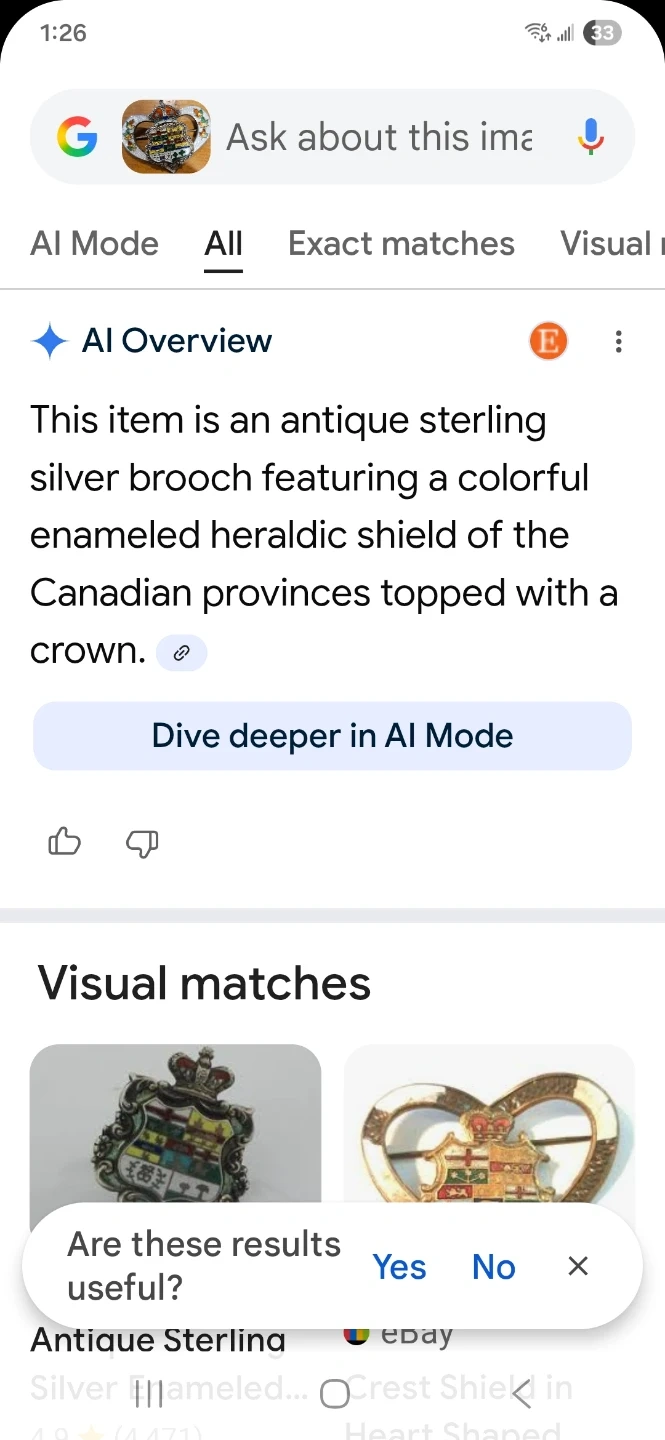Image resolution: width=665 pixels, height=1440 pixels.
Task: Open Android recent apps button
Action: [x=149, y=1393]
